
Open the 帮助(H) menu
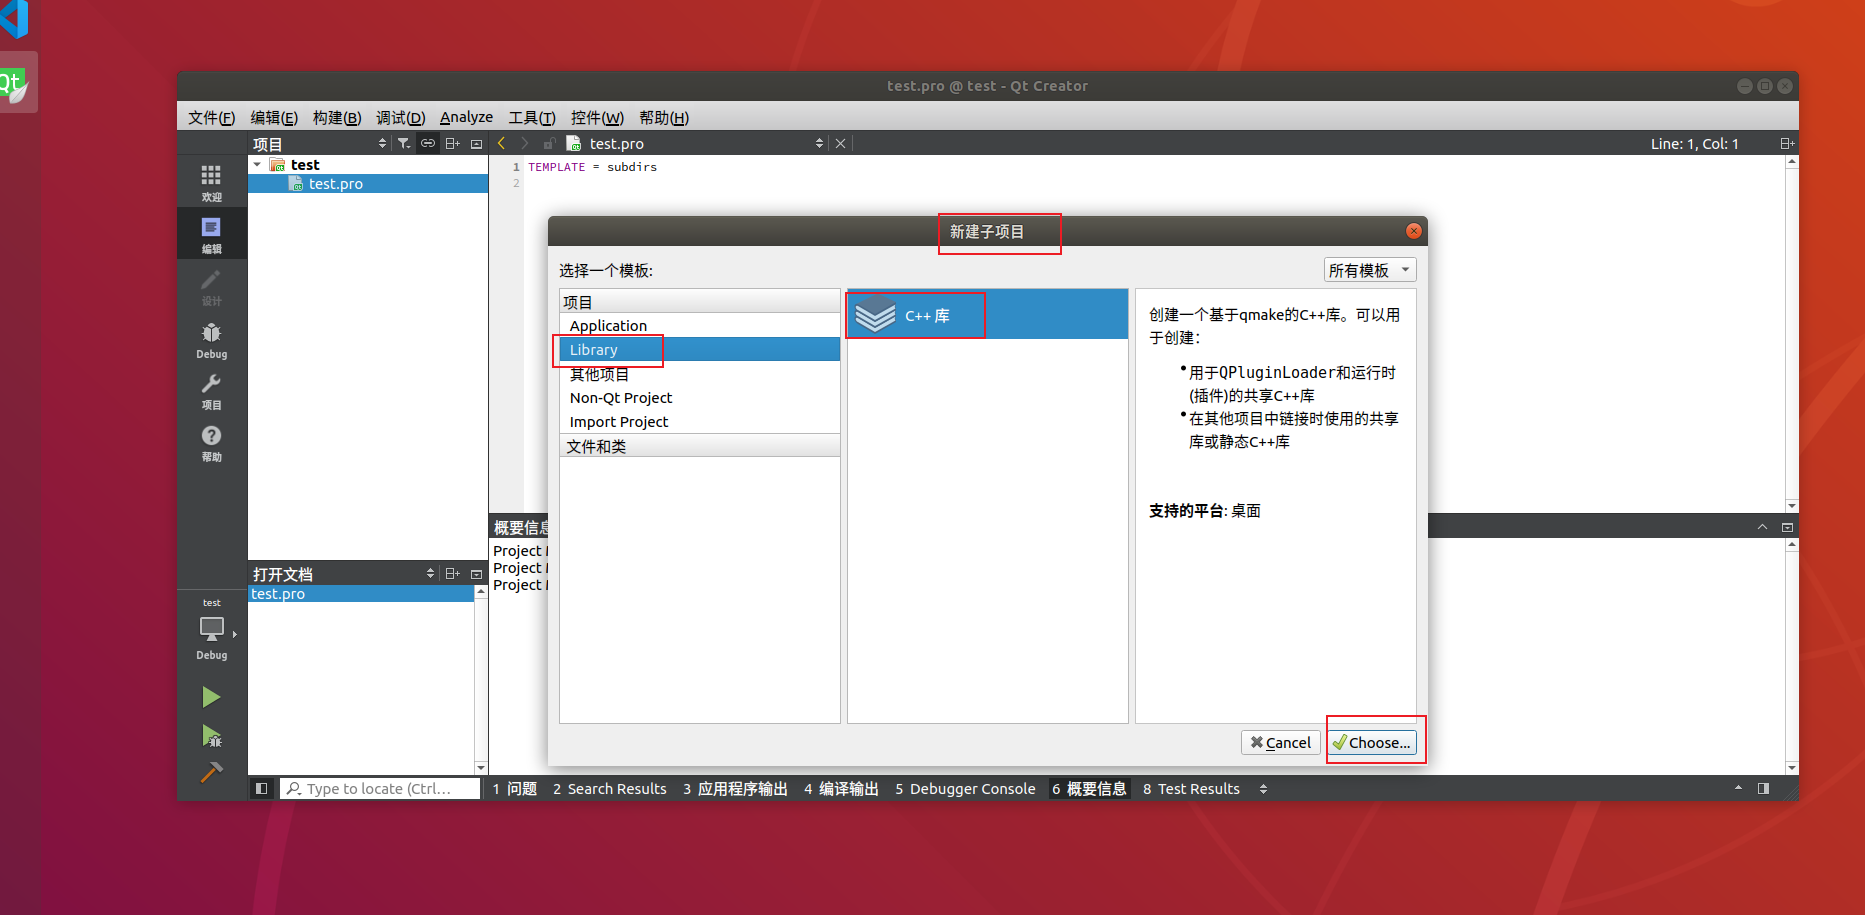[x=664, y=117]
